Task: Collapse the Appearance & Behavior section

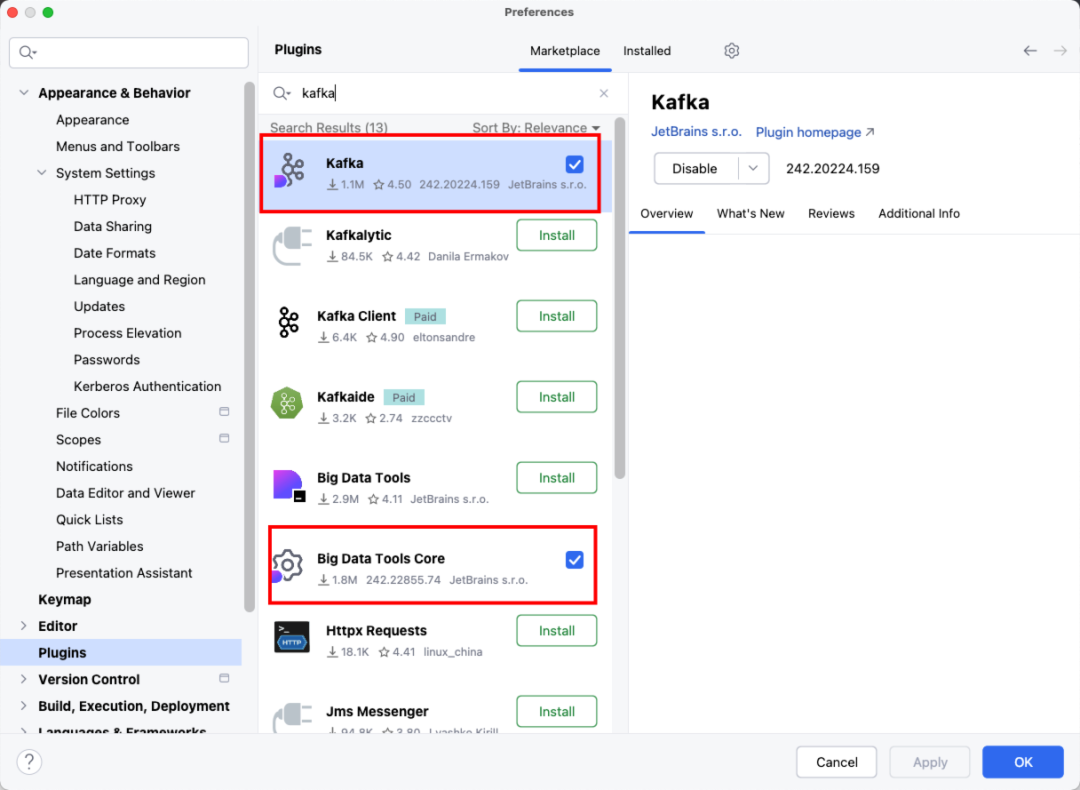Action: (24, 93)
